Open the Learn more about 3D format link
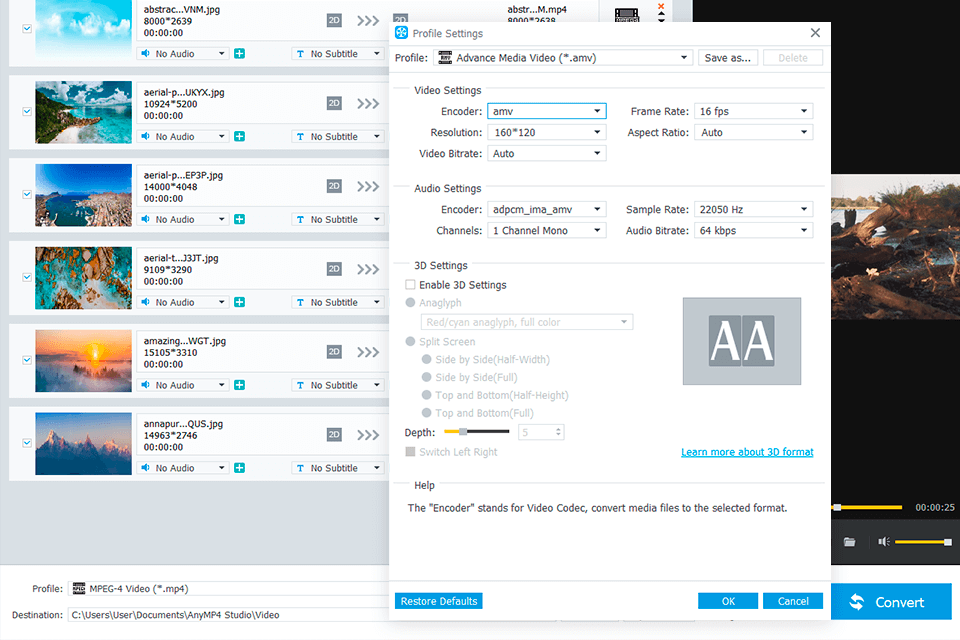The height and width of the screenshot is (640, 960). (x=747, y=452)
